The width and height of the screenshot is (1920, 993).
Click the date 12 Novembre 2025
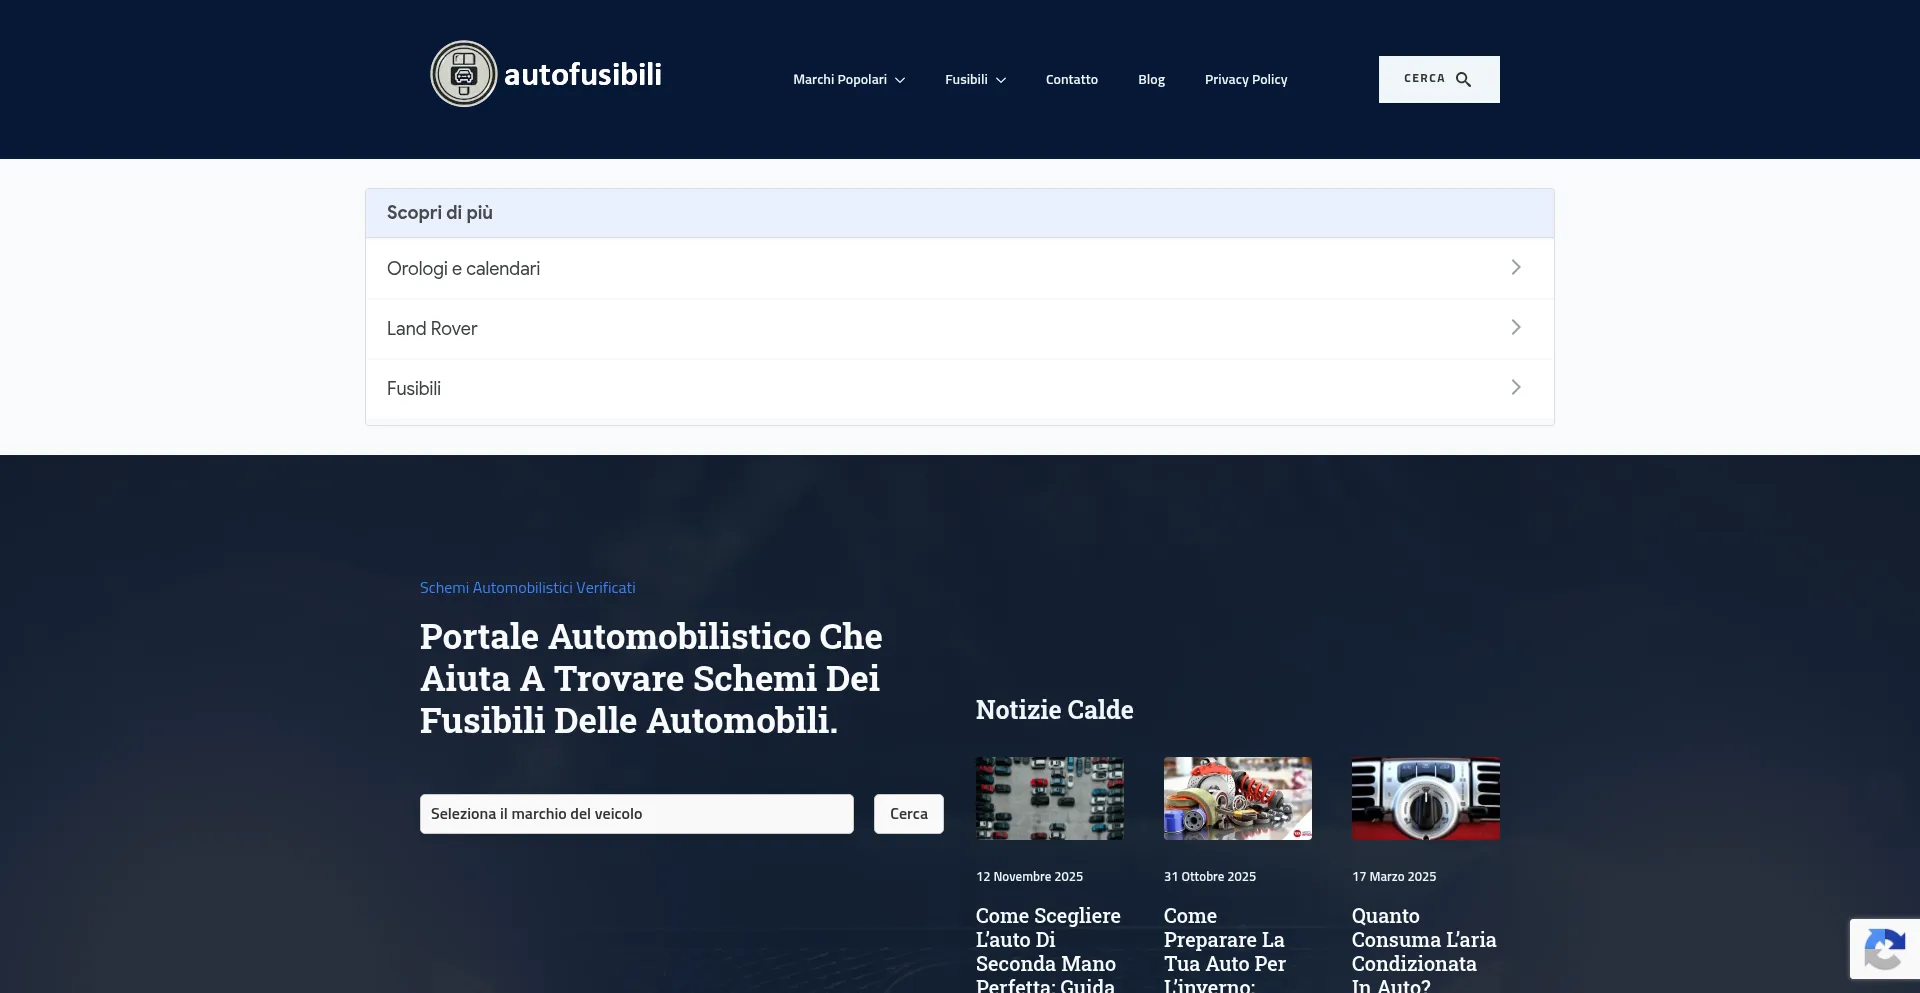point(1029,877)
